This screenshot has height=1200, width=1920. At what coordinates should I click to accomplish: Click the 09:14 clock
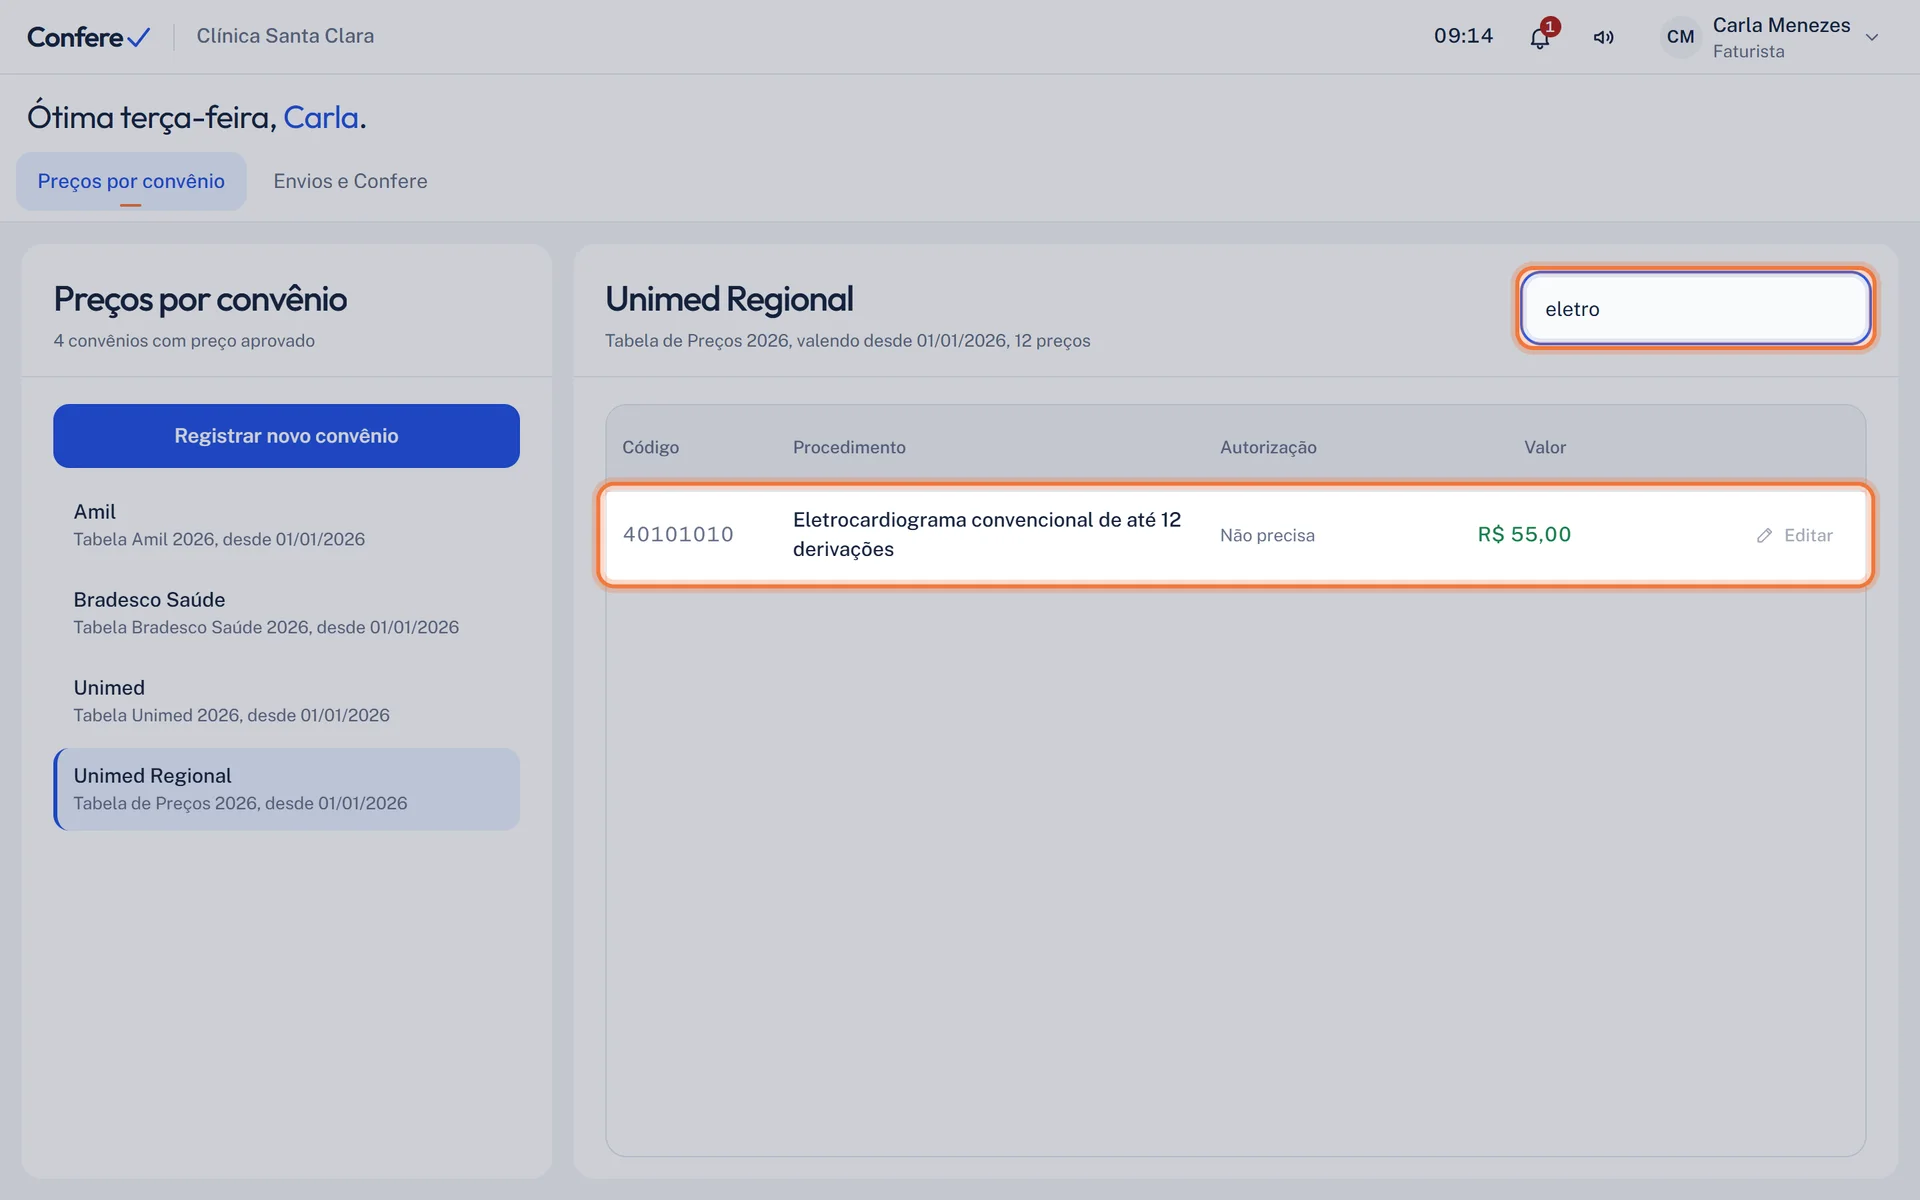(1463, 36)
